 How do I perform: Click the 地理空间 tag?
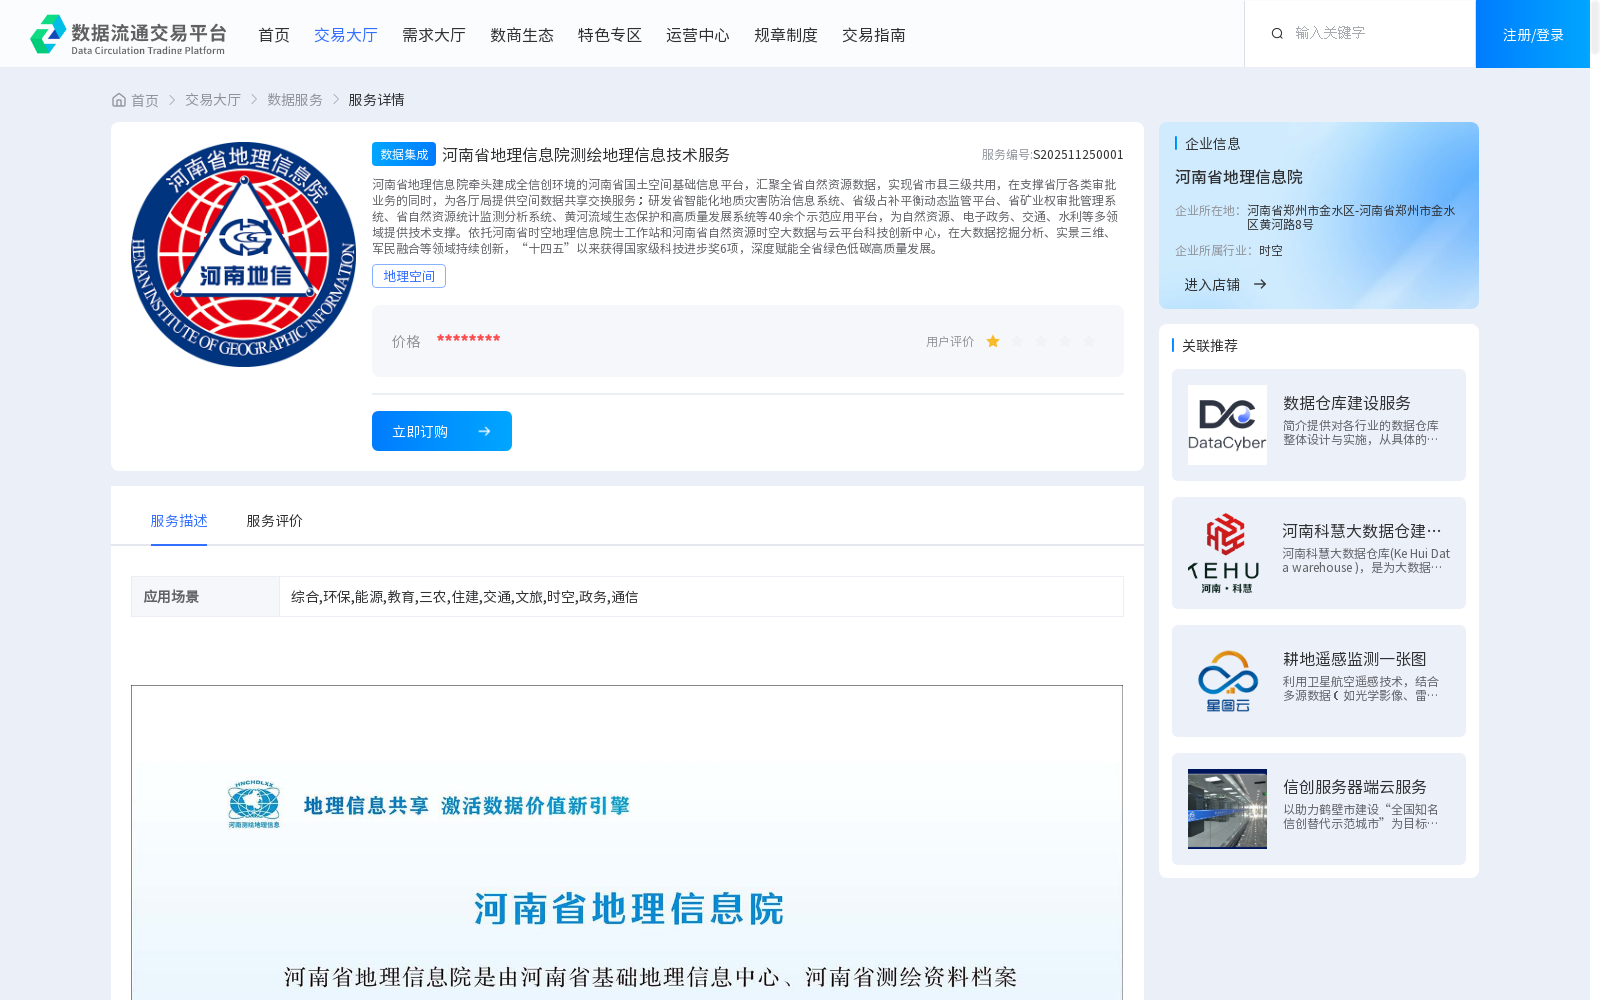[x=409, y=276]
